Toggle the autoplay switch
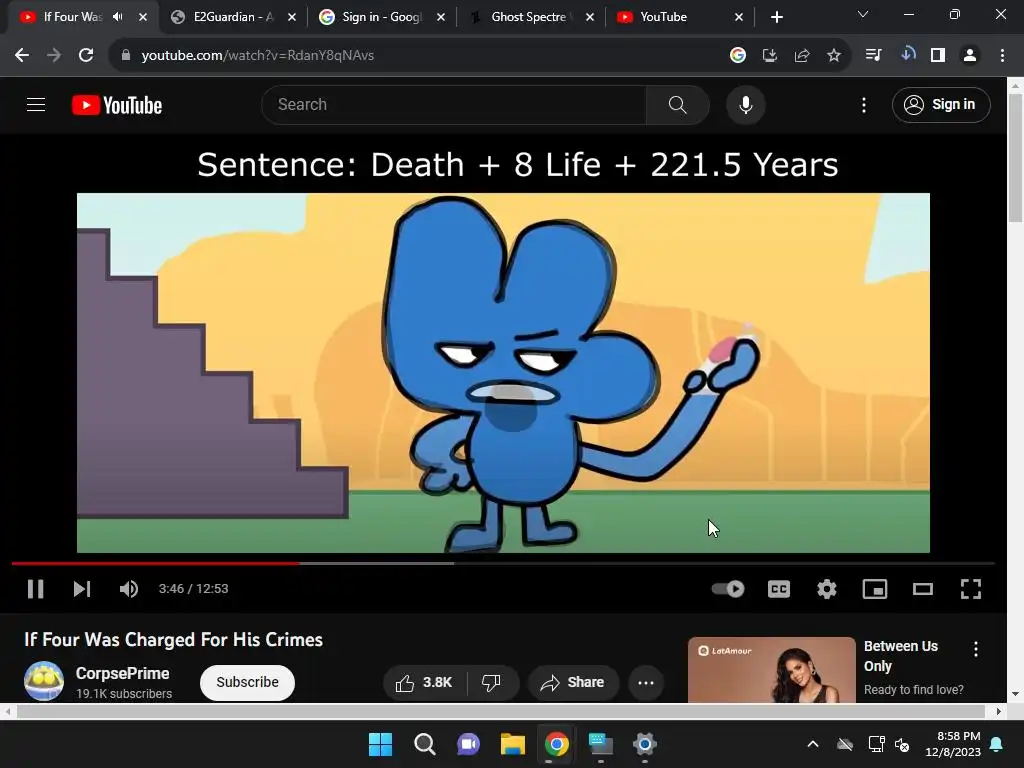This screenshot has height=768, width=1024. point(728,589)
